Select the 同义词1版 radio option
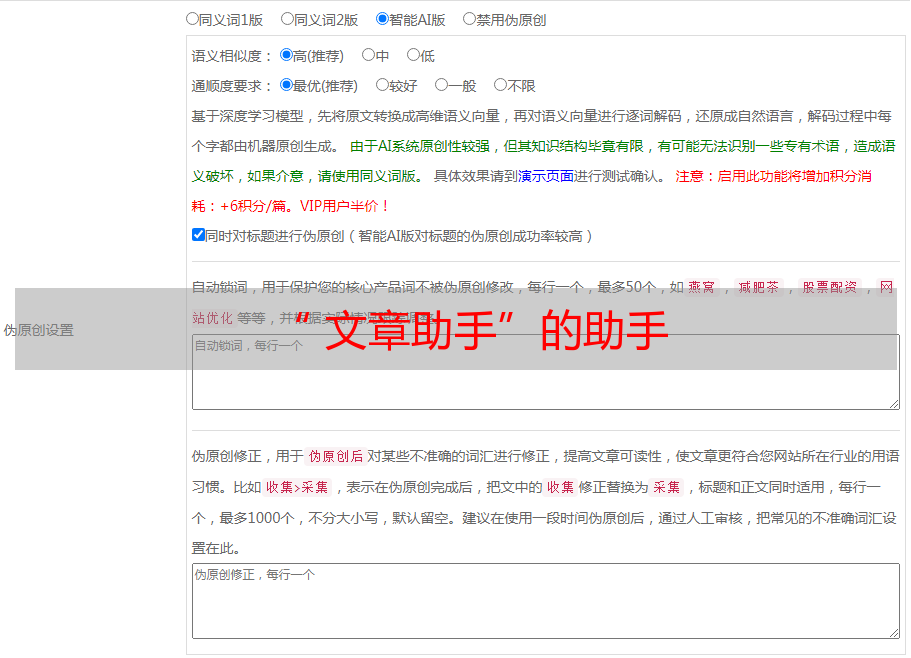The height and width of the screenshot is (658, 911). click(192, 18)
